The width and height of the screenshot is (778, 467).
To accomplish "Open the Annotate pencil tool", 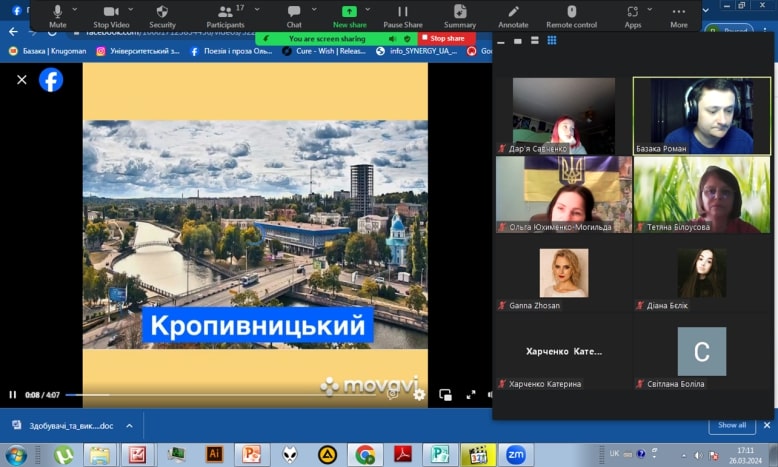I will click(x=513, y=14).
